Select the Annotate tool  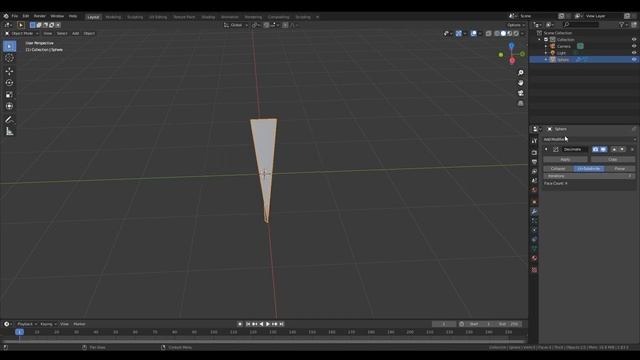pyautogui.click(x=9, y=120)
